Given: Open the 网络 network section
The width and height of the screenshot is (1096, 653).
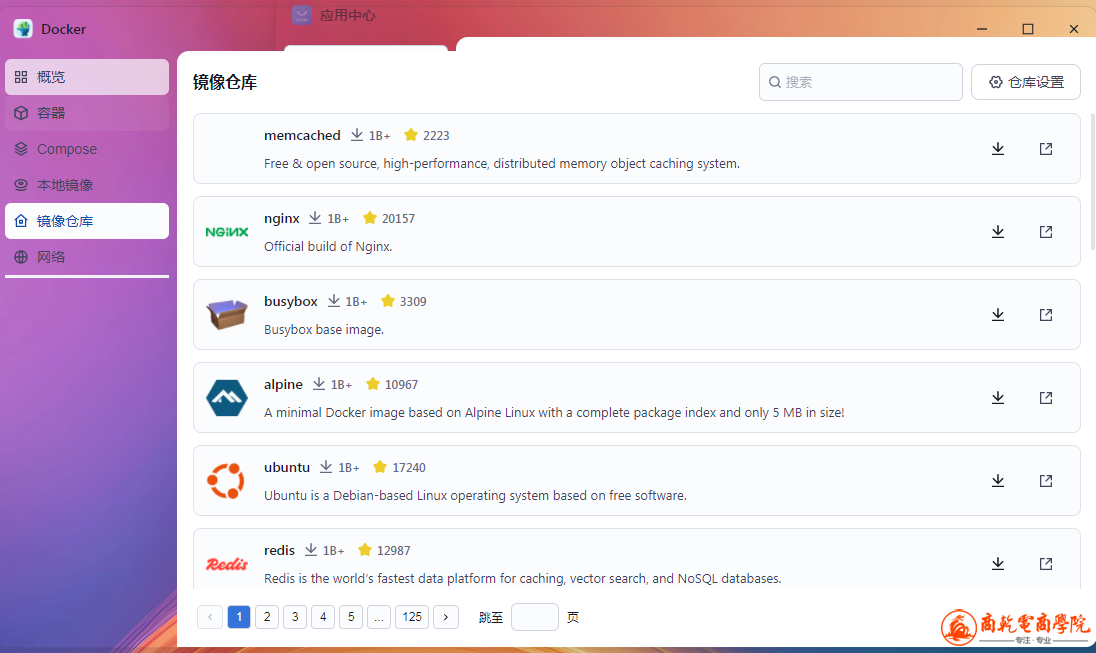Looking at the screenshot, I should pos(87,257).
